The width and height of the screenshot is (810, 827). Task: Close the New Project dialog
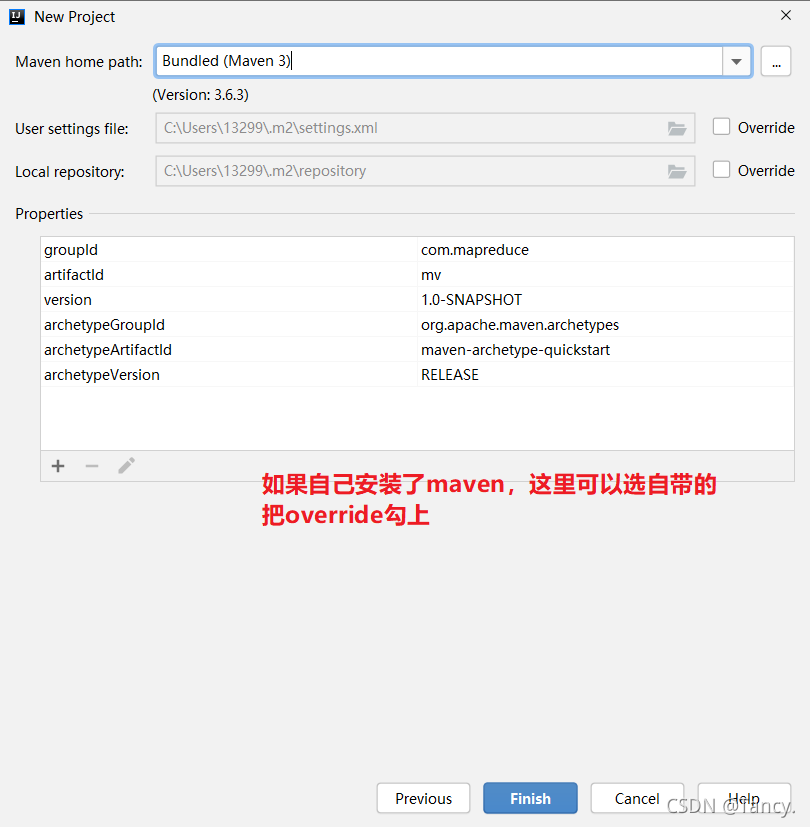point(786,15)
